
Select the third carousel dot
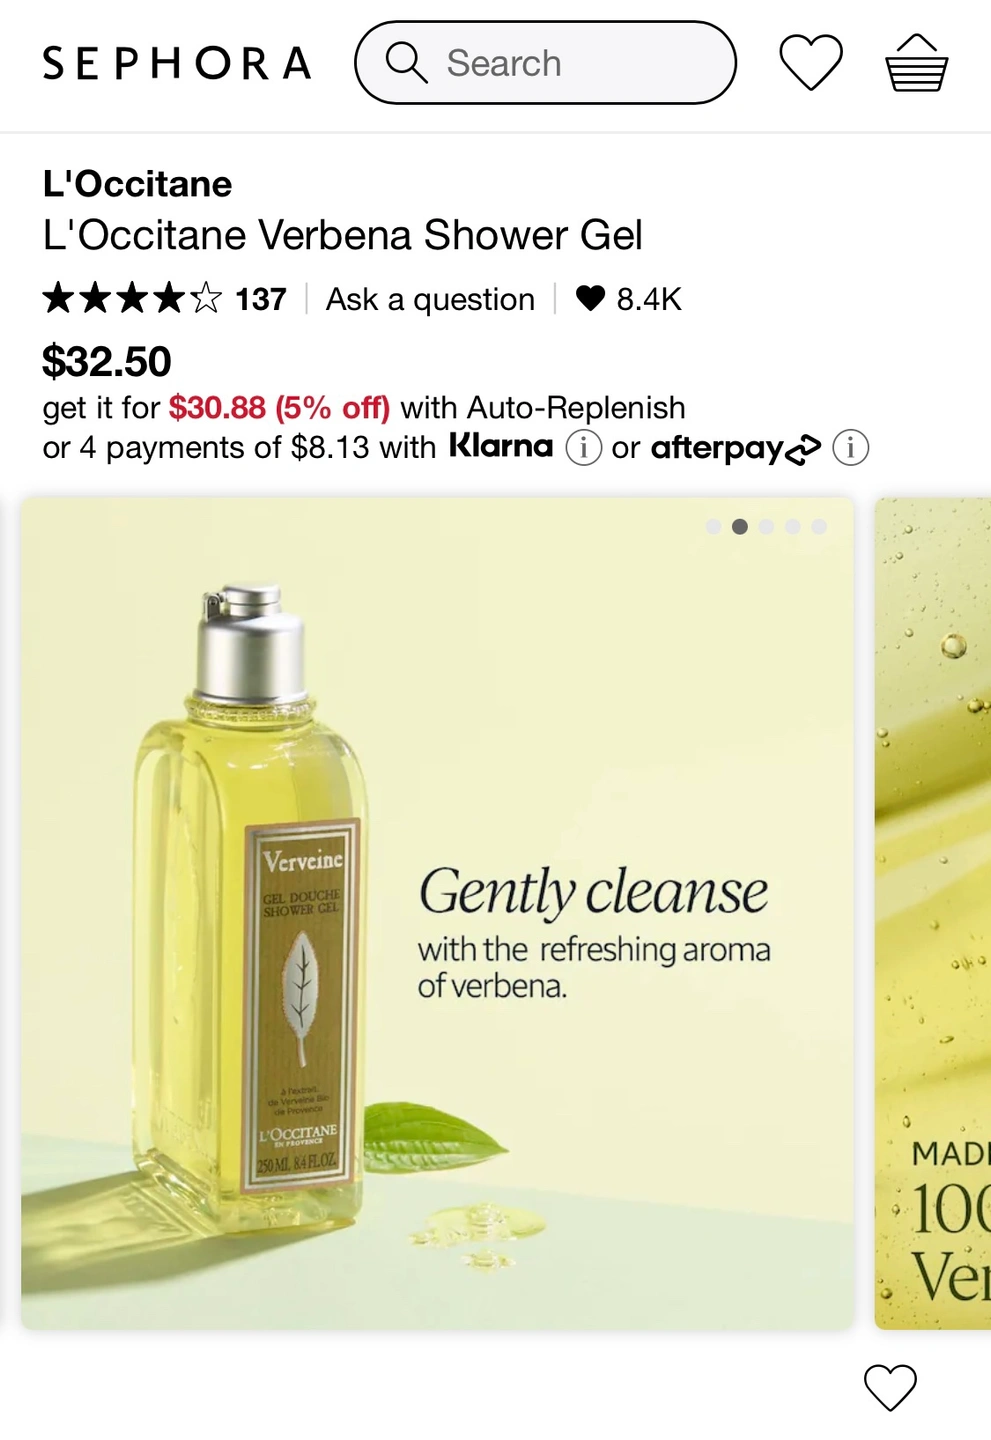click(x=766, y=527)
